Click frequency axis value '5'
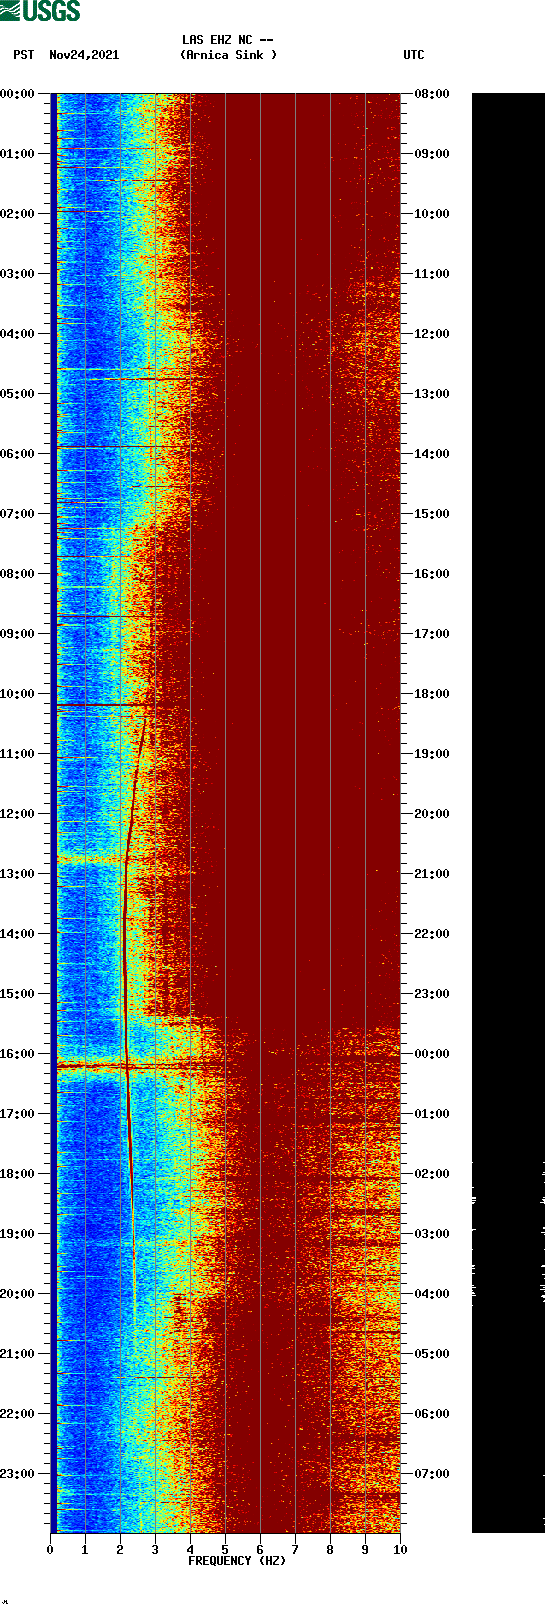Screen dimensions: 552x1613 (225, 1550)
